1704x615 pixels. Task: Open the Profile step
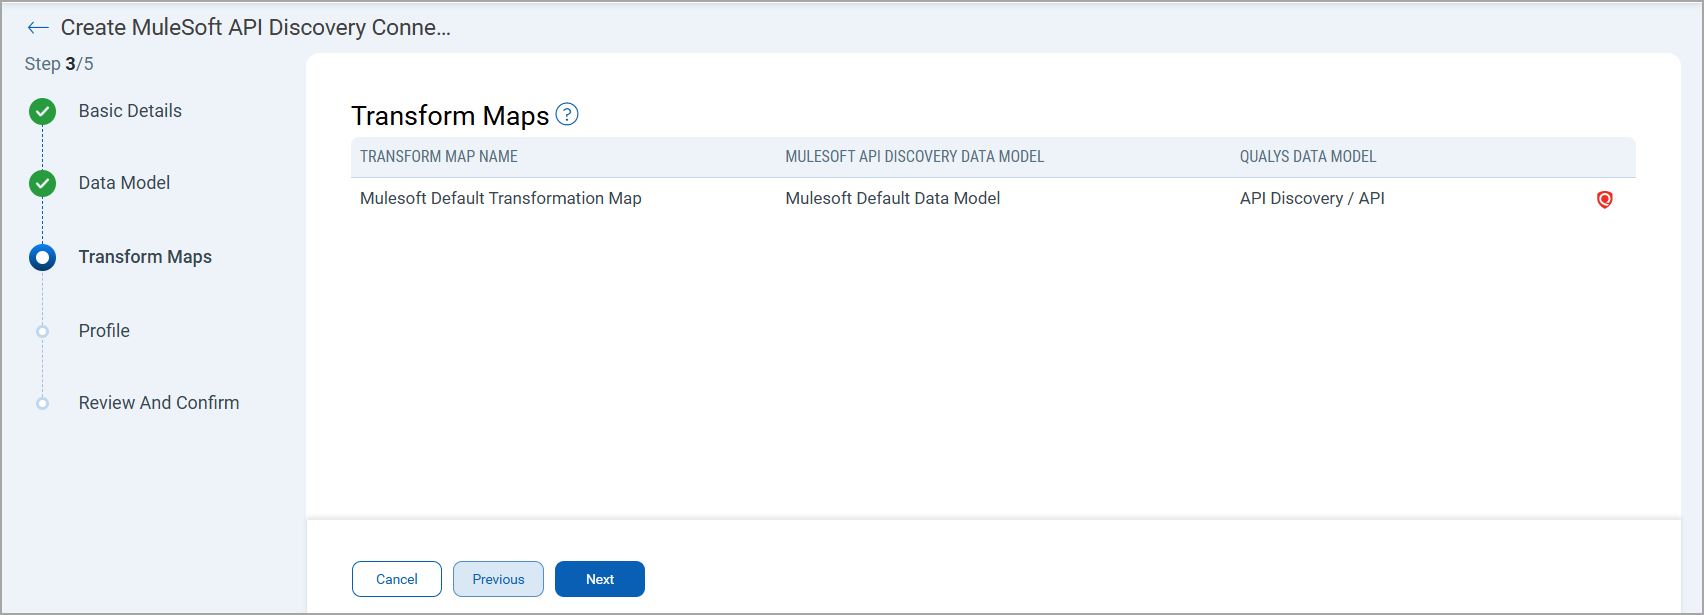point(104,331)
